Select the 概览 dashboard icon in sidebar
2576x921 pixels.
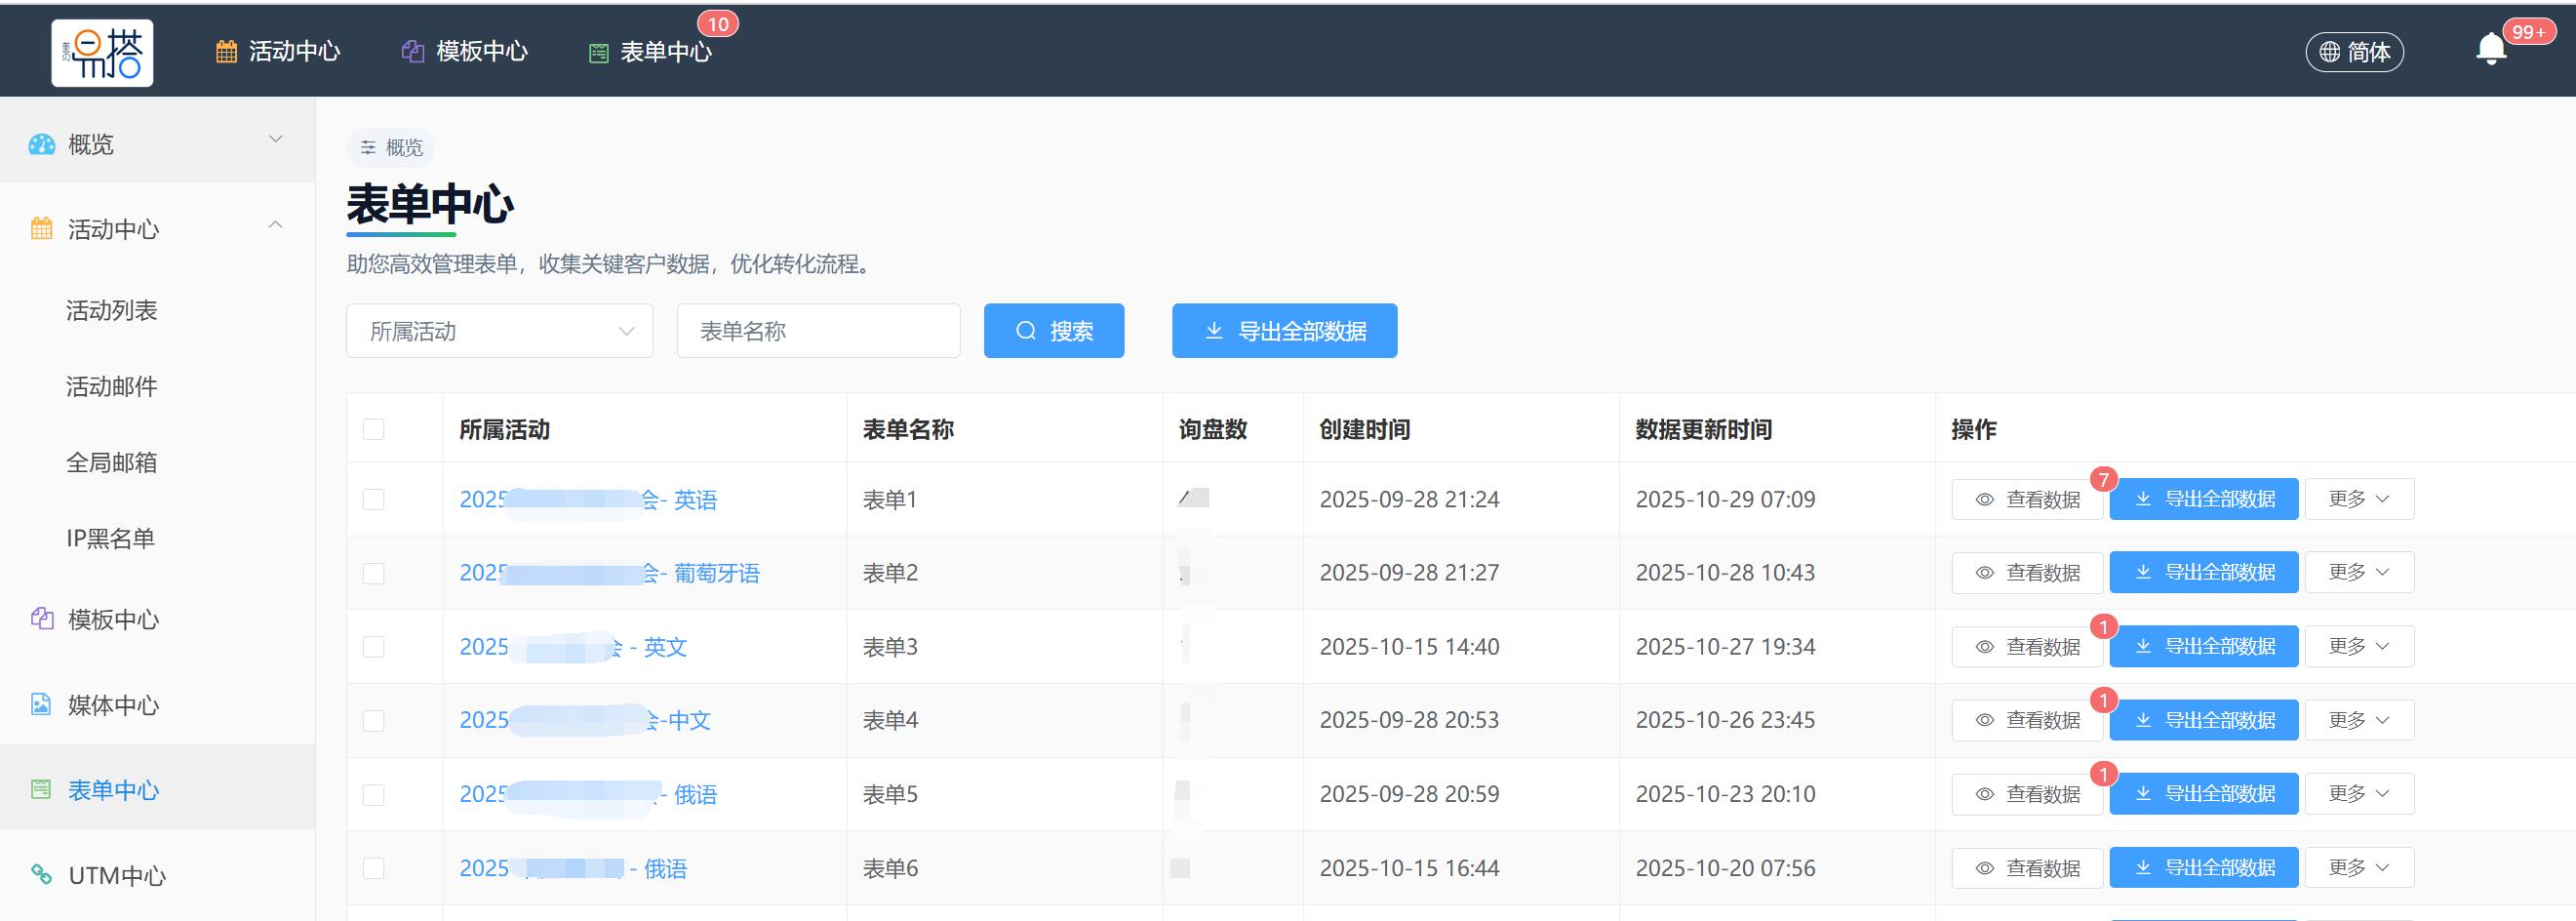point(40,143)
